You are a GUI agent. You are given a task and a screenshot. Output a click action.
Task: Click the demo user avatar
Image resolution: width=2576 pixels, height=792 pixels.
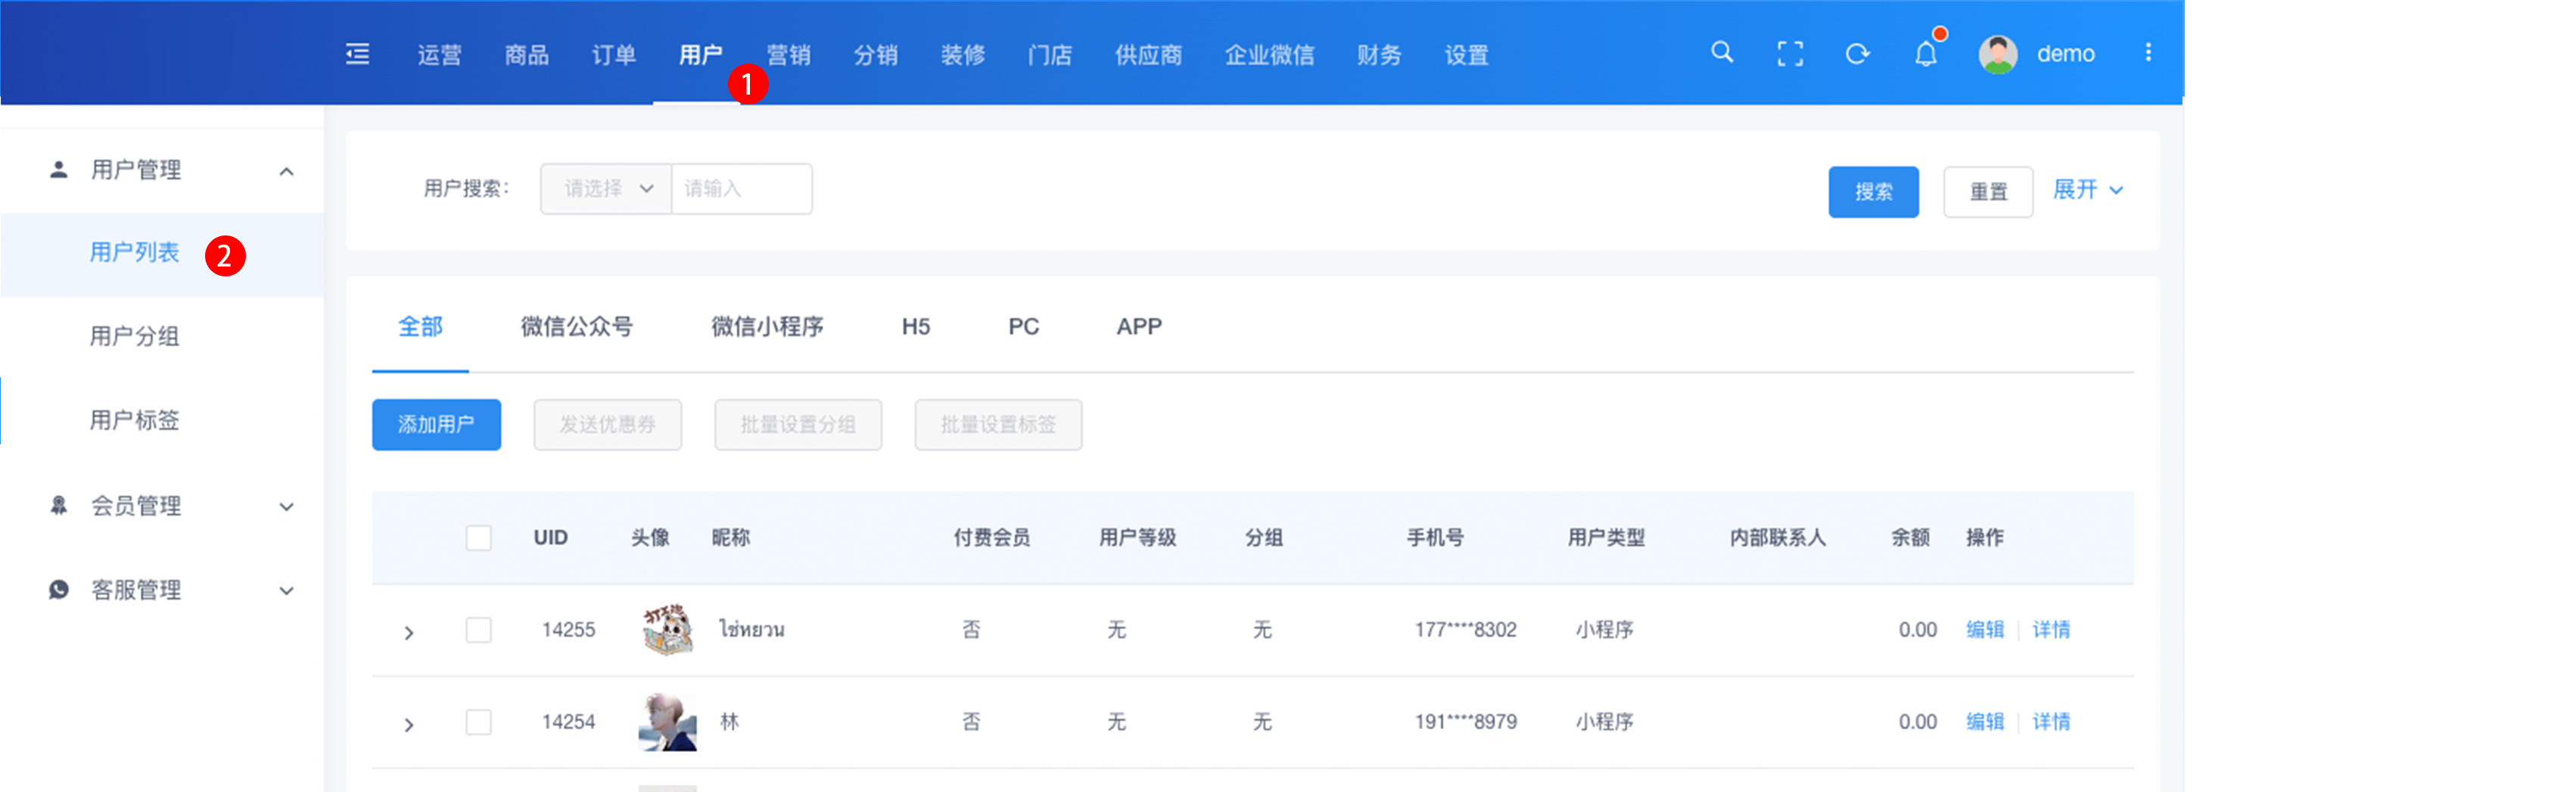pos(1997,54)
